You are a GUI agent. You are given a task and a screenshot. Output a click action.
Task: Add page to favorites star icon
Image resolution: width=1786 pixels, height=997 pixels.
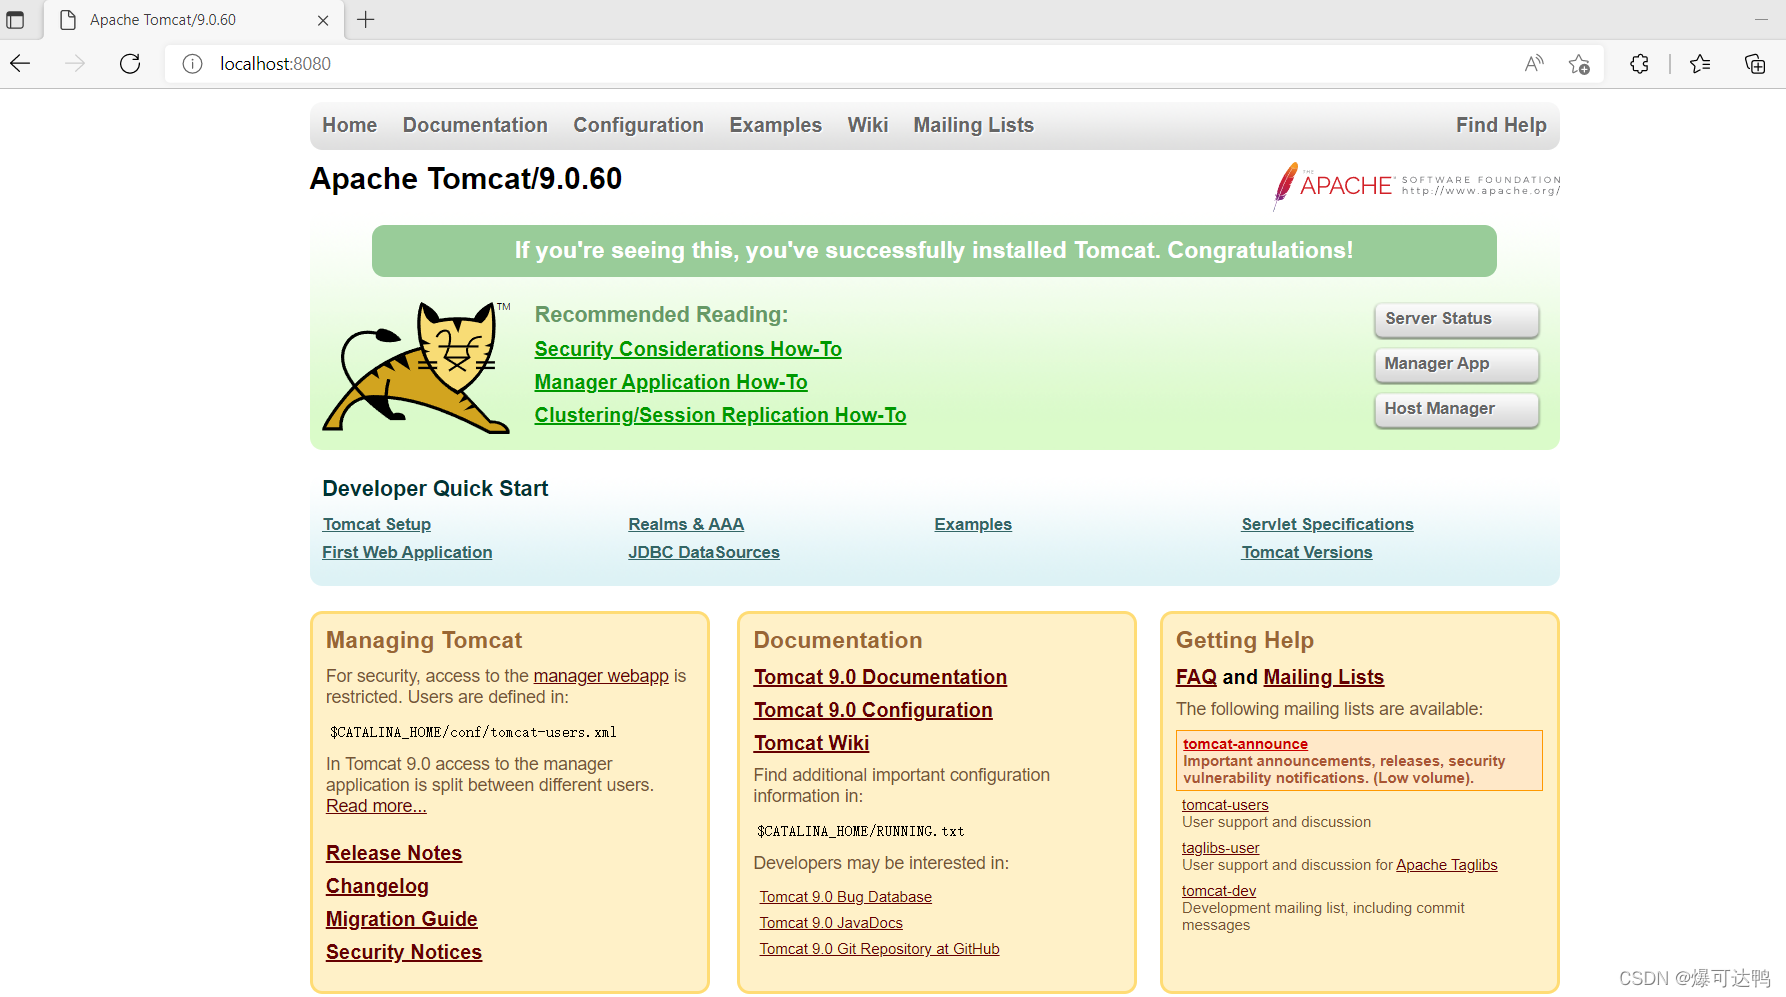tap(1579, 64)
